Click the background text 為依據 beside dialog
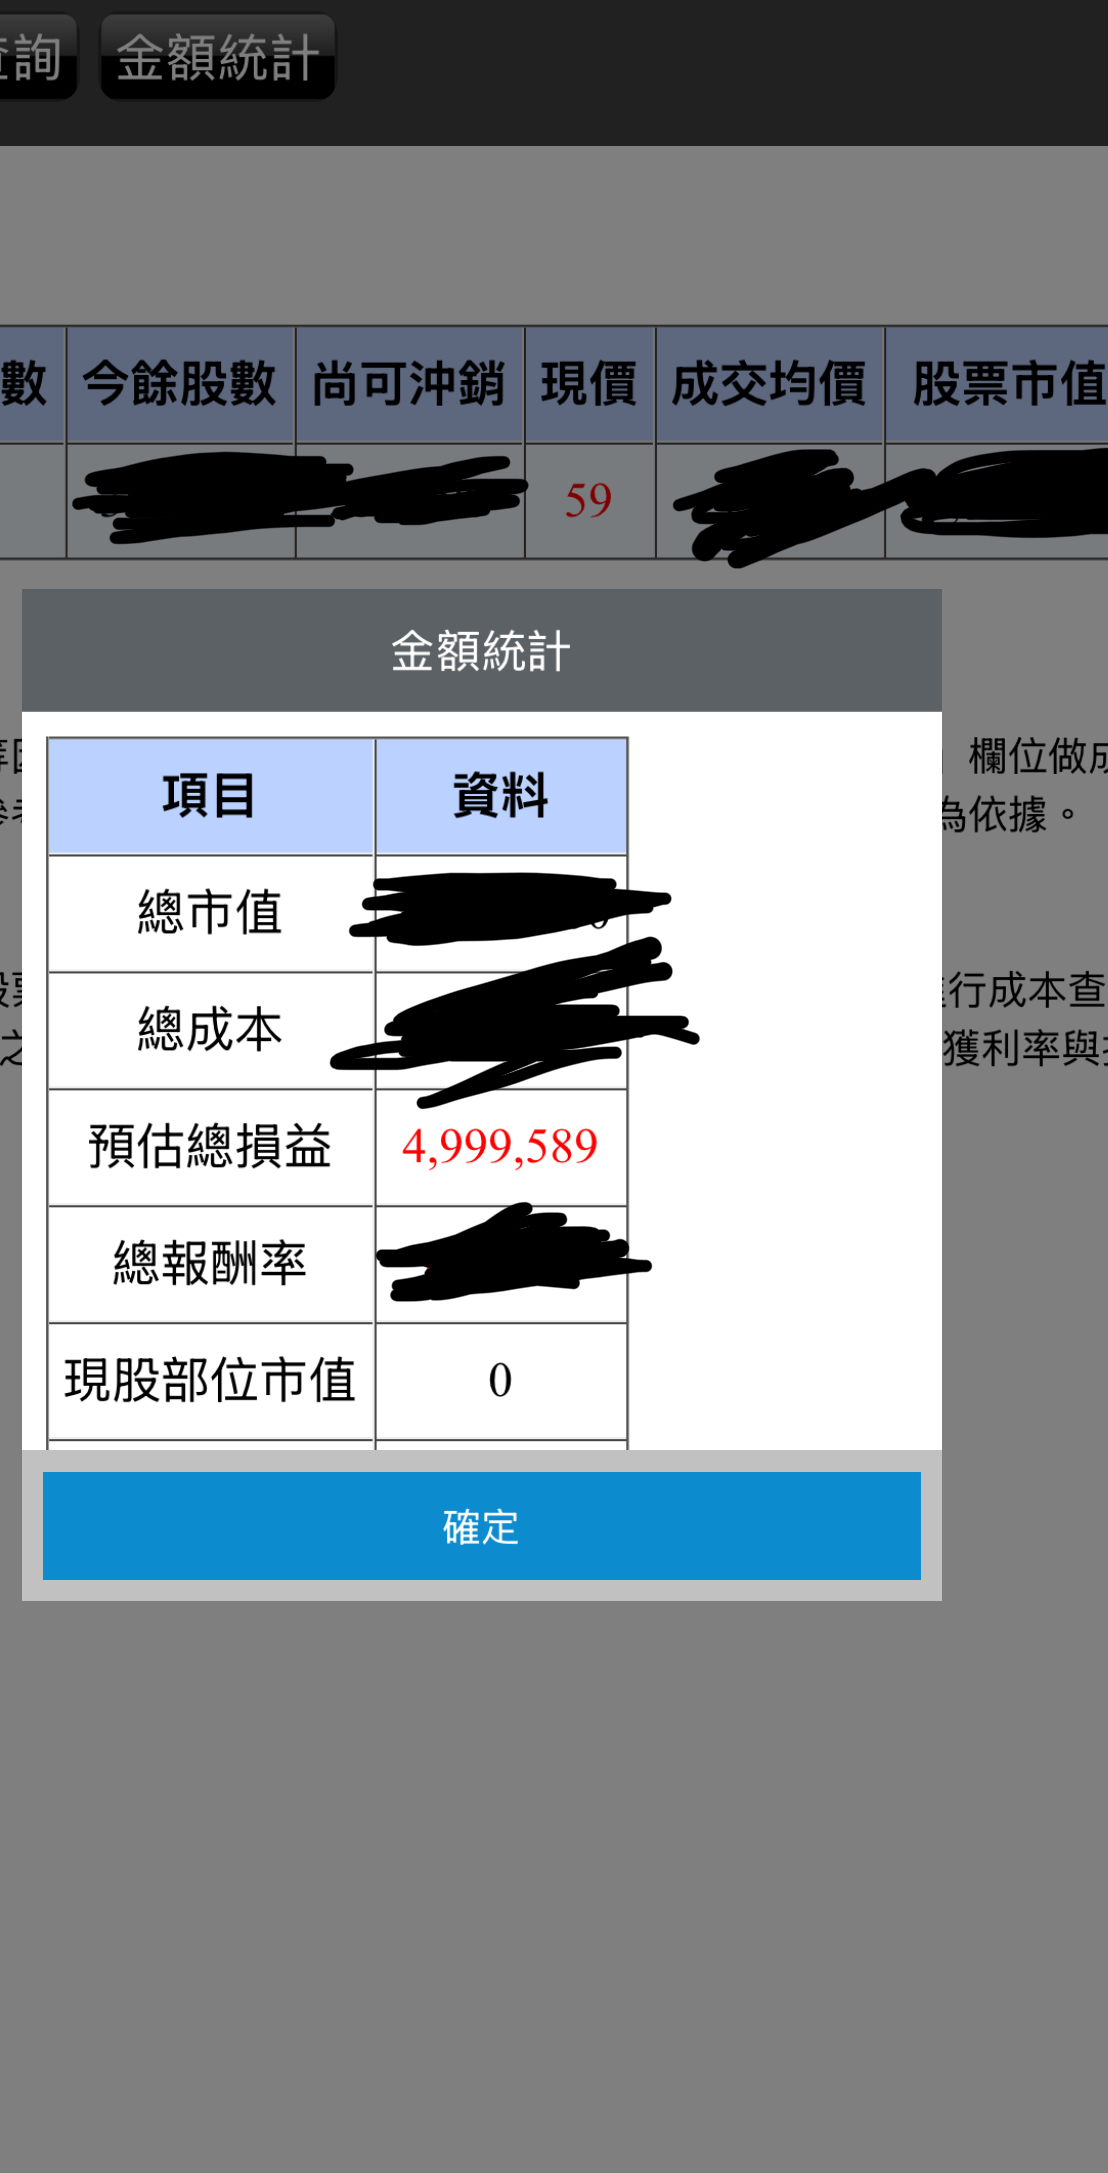 pyautogui.click(x=997, y=815)
